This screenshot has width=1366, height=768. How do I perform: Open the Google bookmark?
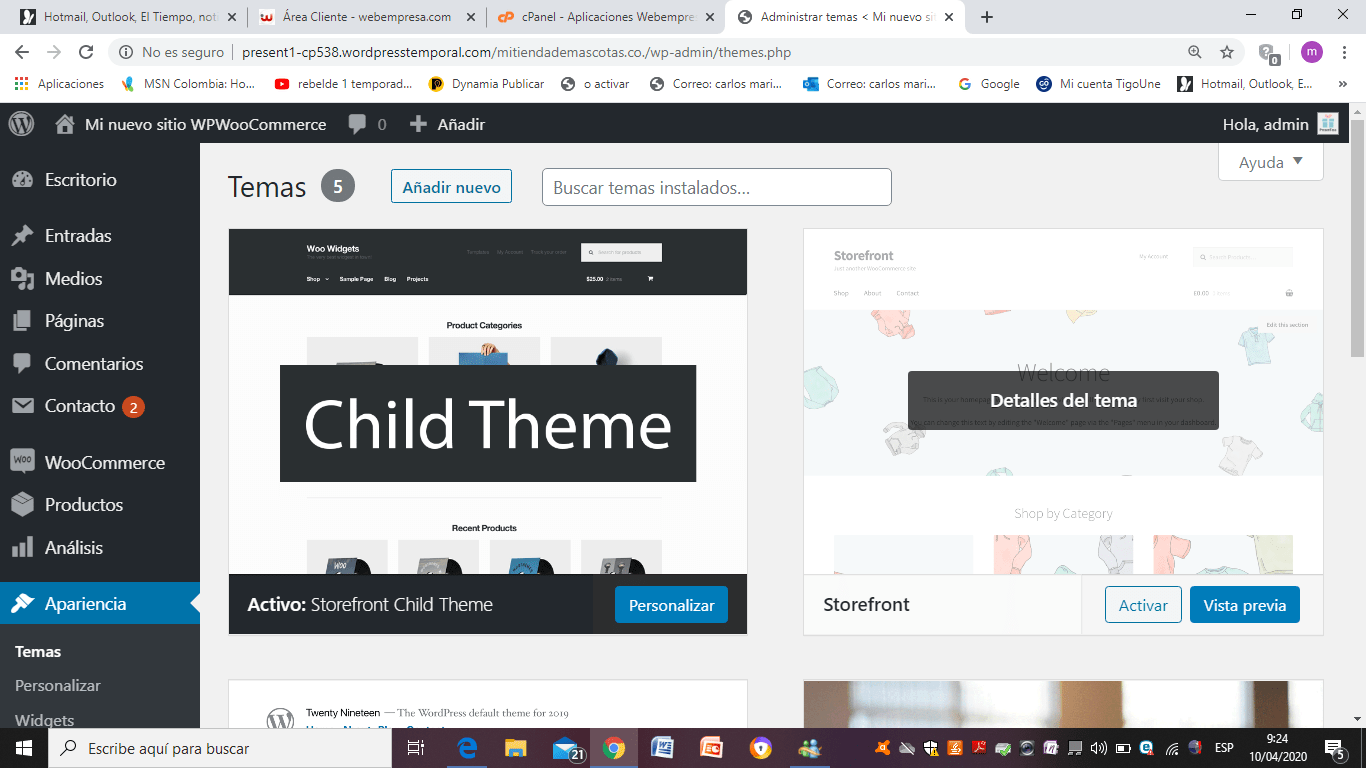(x=989, y=84)
